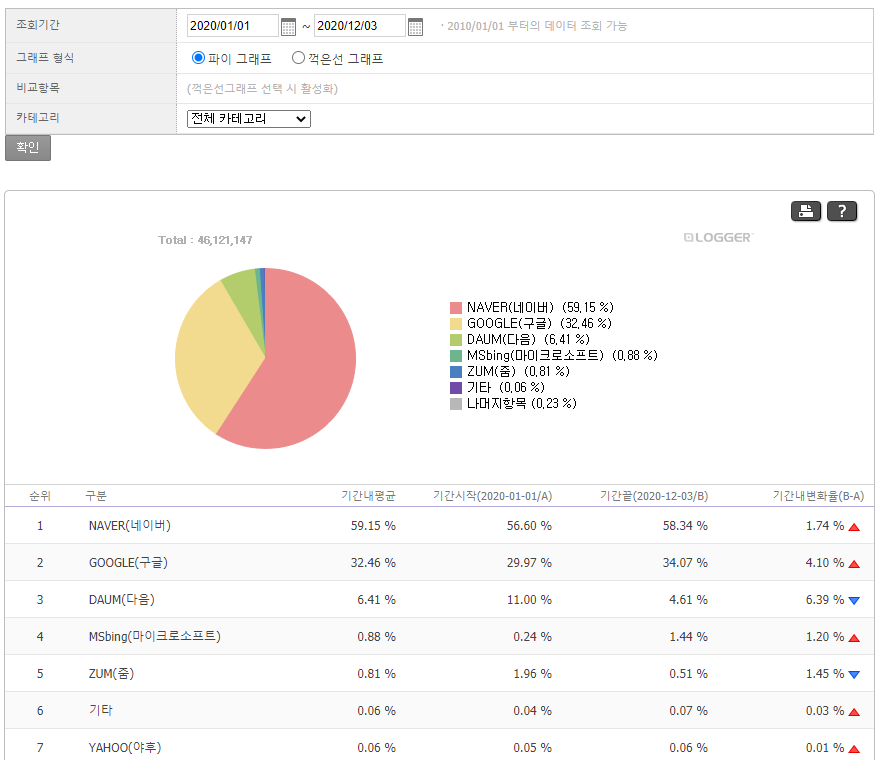Viewport: 879px width, 760px height.
Task: Click DAUM(다음) in the table
Action: click(x=122, y=600)
